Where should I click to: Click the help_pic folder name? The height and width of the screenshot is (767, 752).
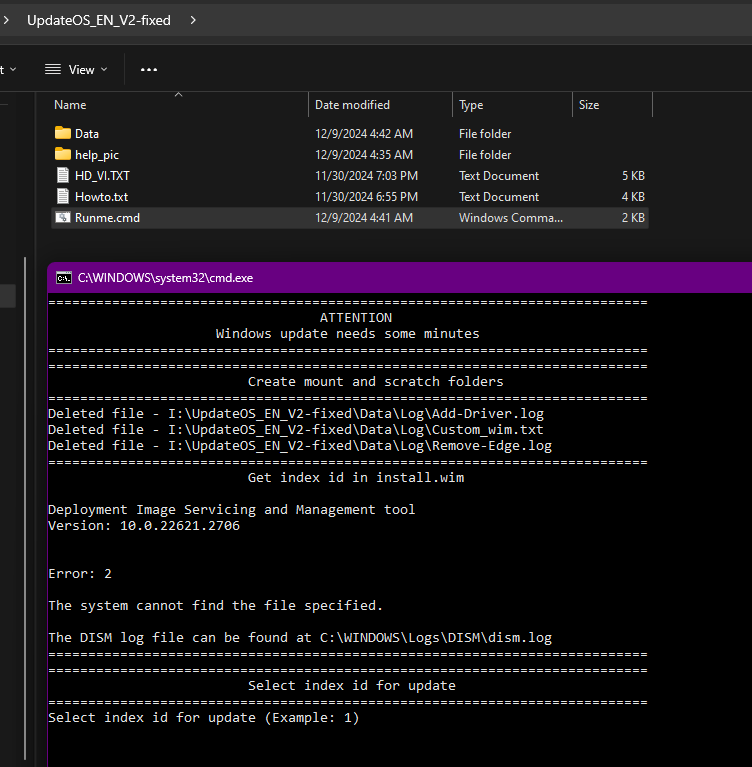coord(96,155)
